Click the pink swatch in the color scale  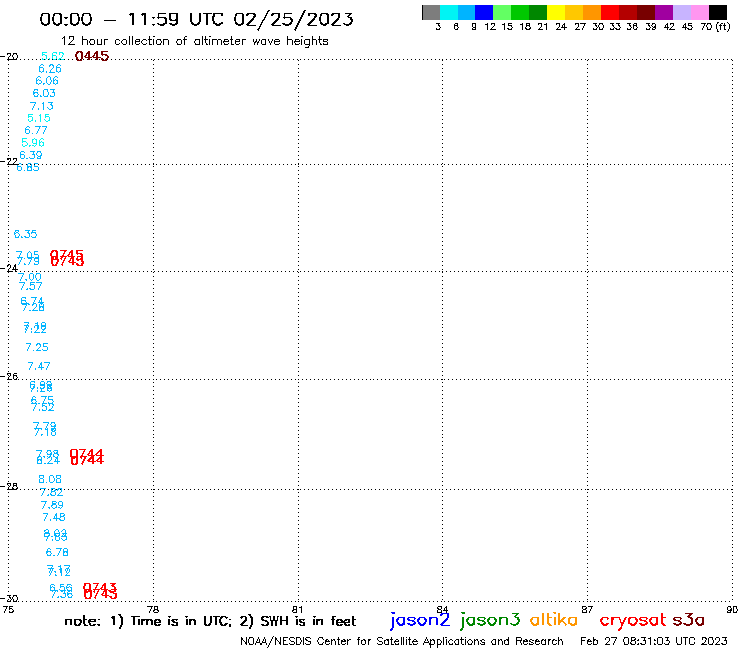[x=699, y=12]
